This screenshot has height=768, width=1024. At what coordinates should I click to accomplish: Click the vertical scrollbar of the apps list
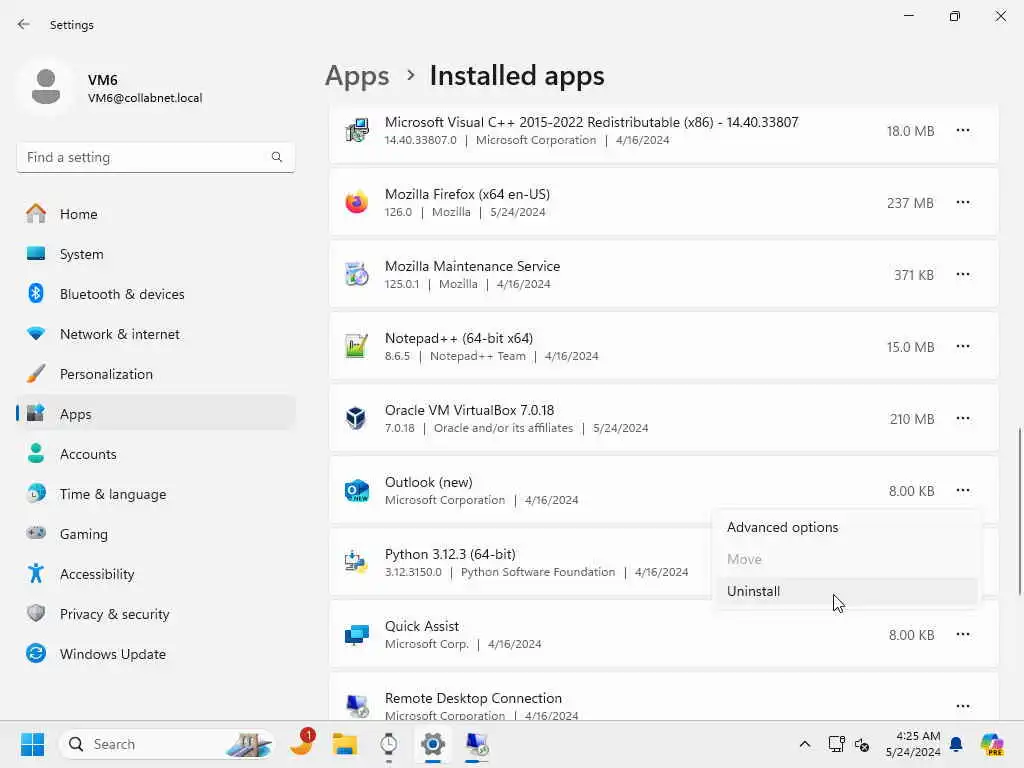(1019, 511)
